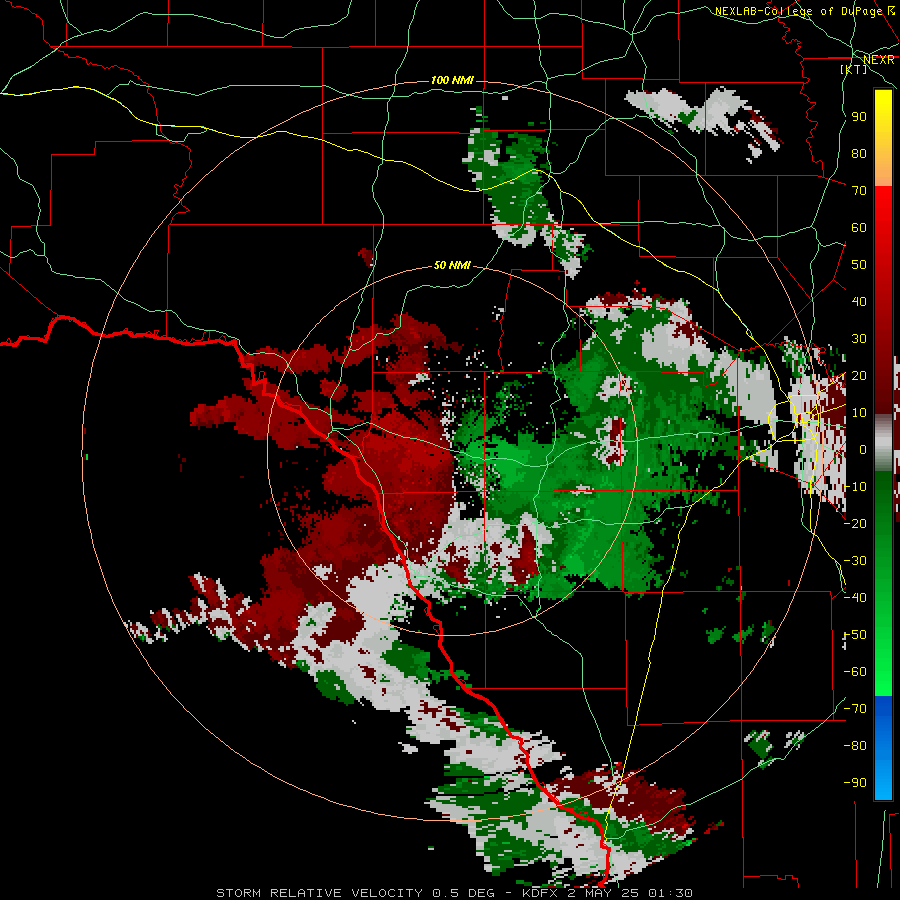Click the -20 value on the velocity scale

[x=855, y=523]
